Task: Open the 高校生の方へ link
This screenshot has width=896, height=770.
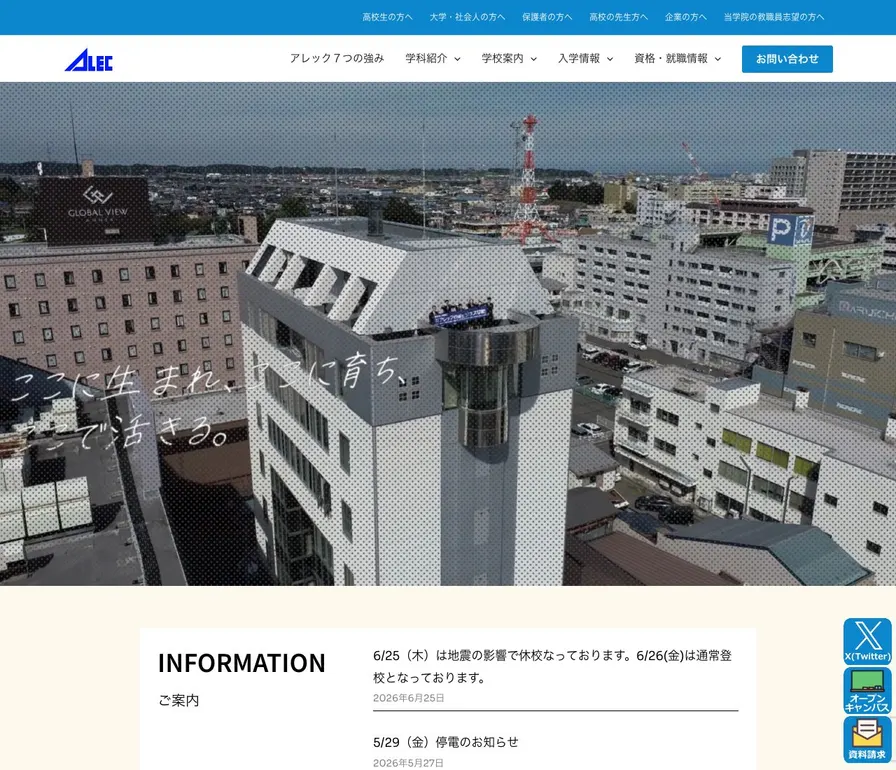Action: coord(387,17)
